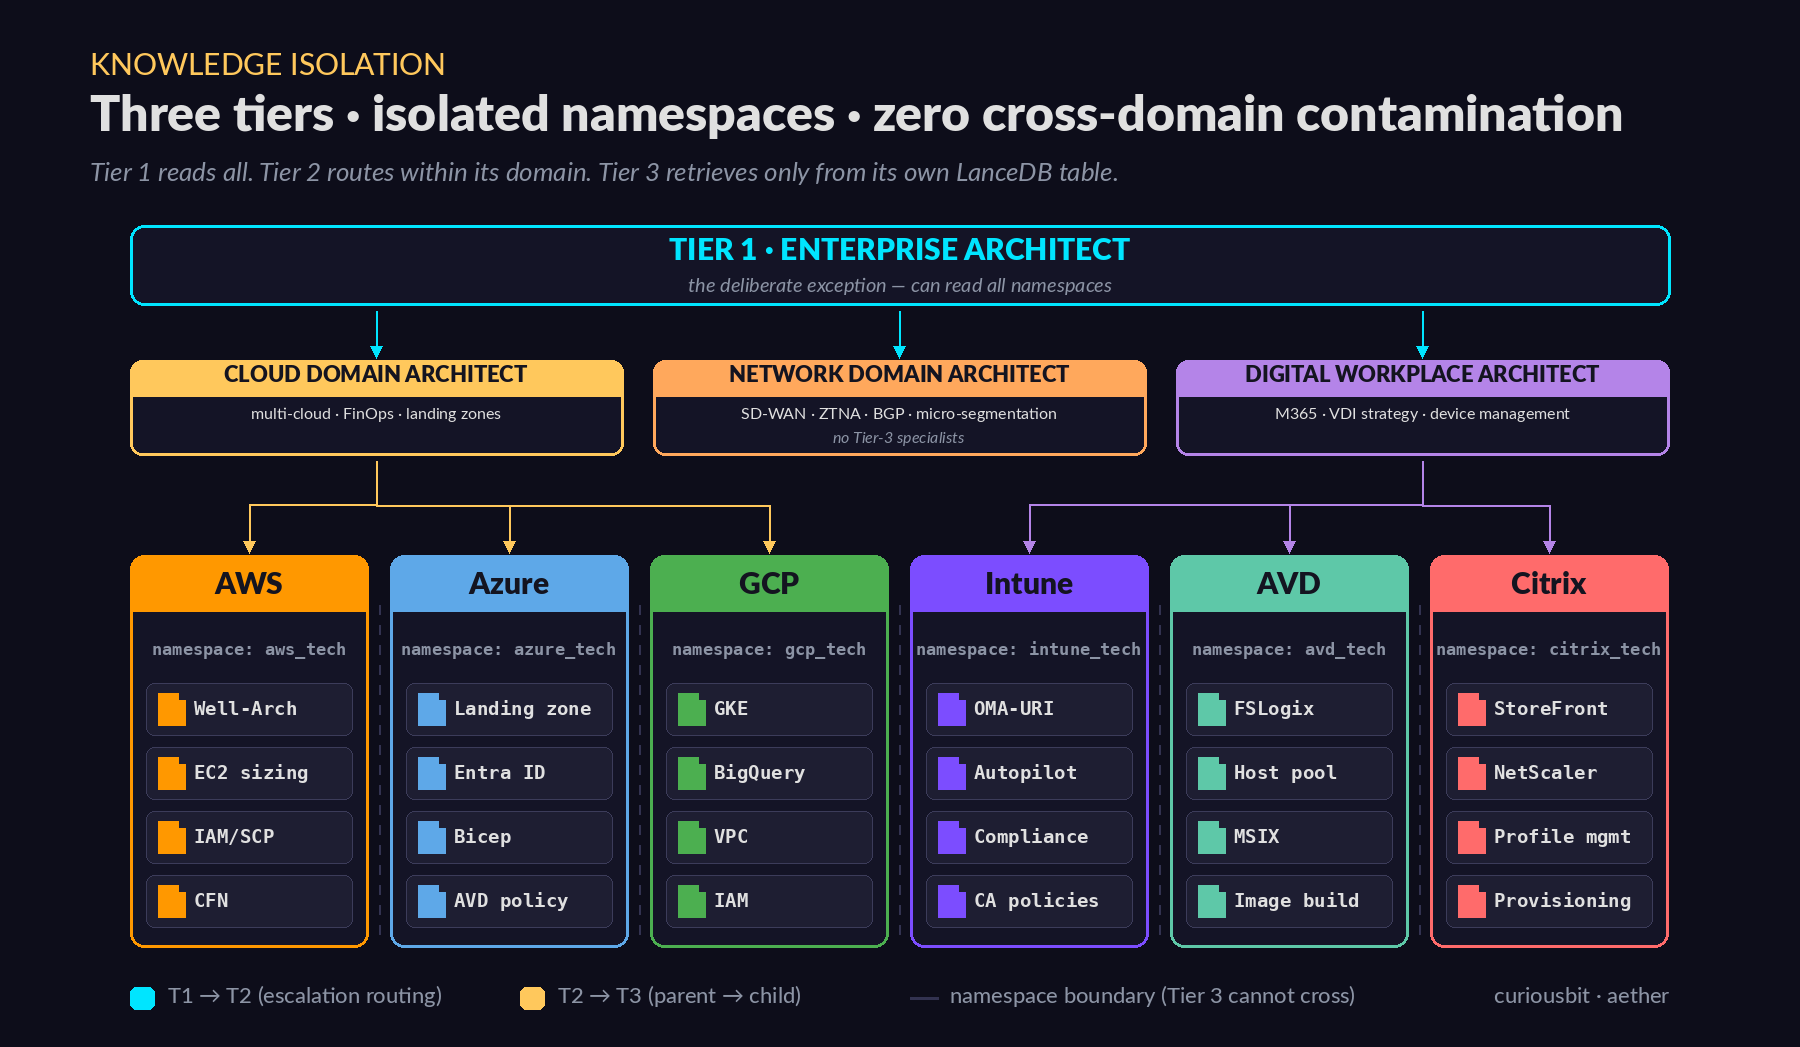Click the 'namespace: intune_tech' label
This screenshot has width=1800, height=1047.
1029,649
